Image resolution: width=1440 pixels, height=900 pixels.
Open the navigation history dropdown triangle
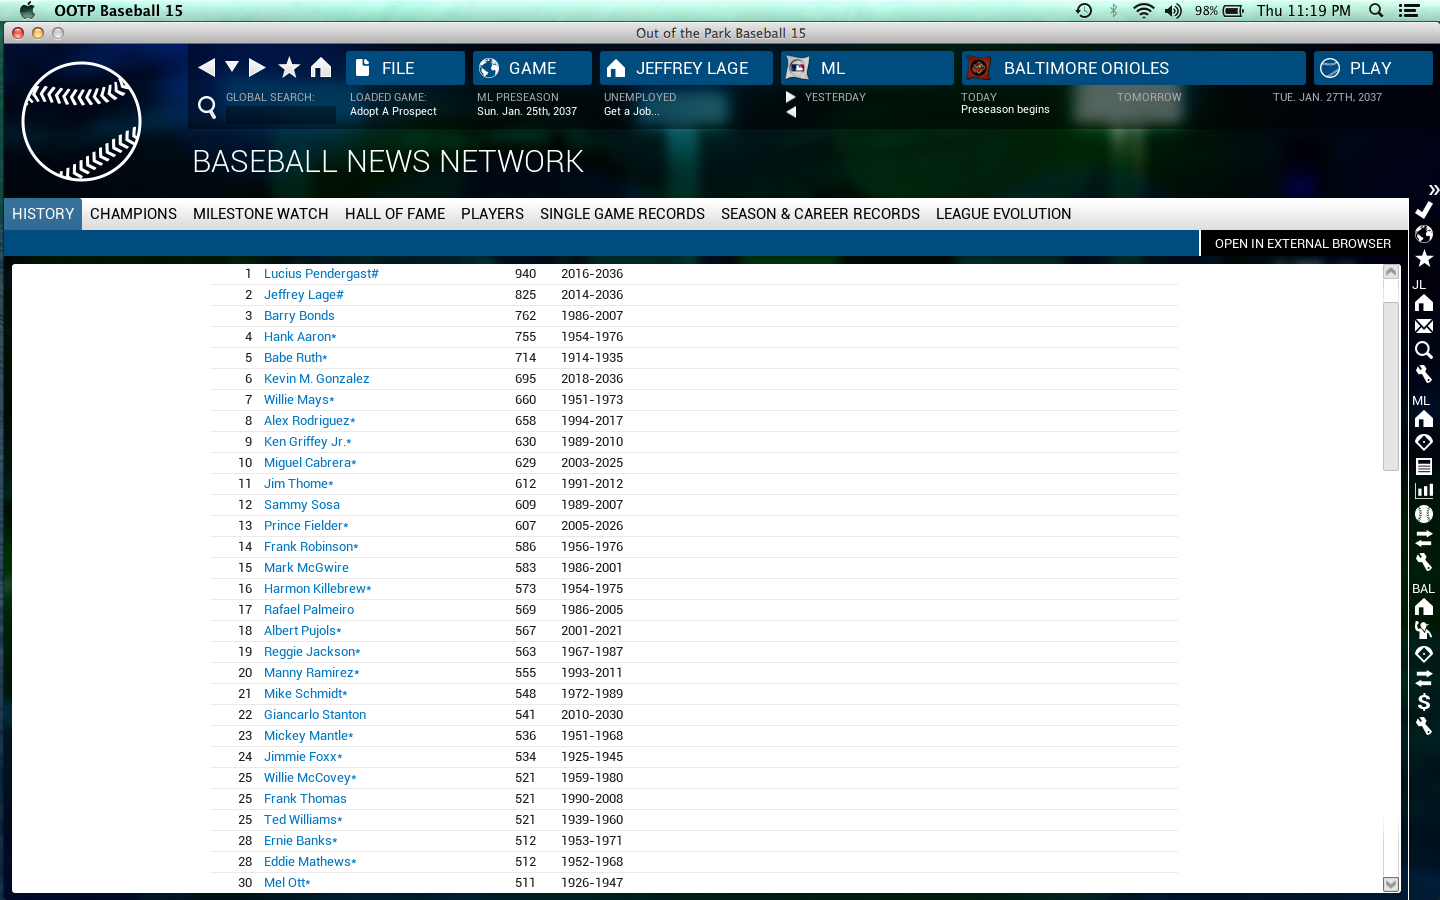(232, 67)
